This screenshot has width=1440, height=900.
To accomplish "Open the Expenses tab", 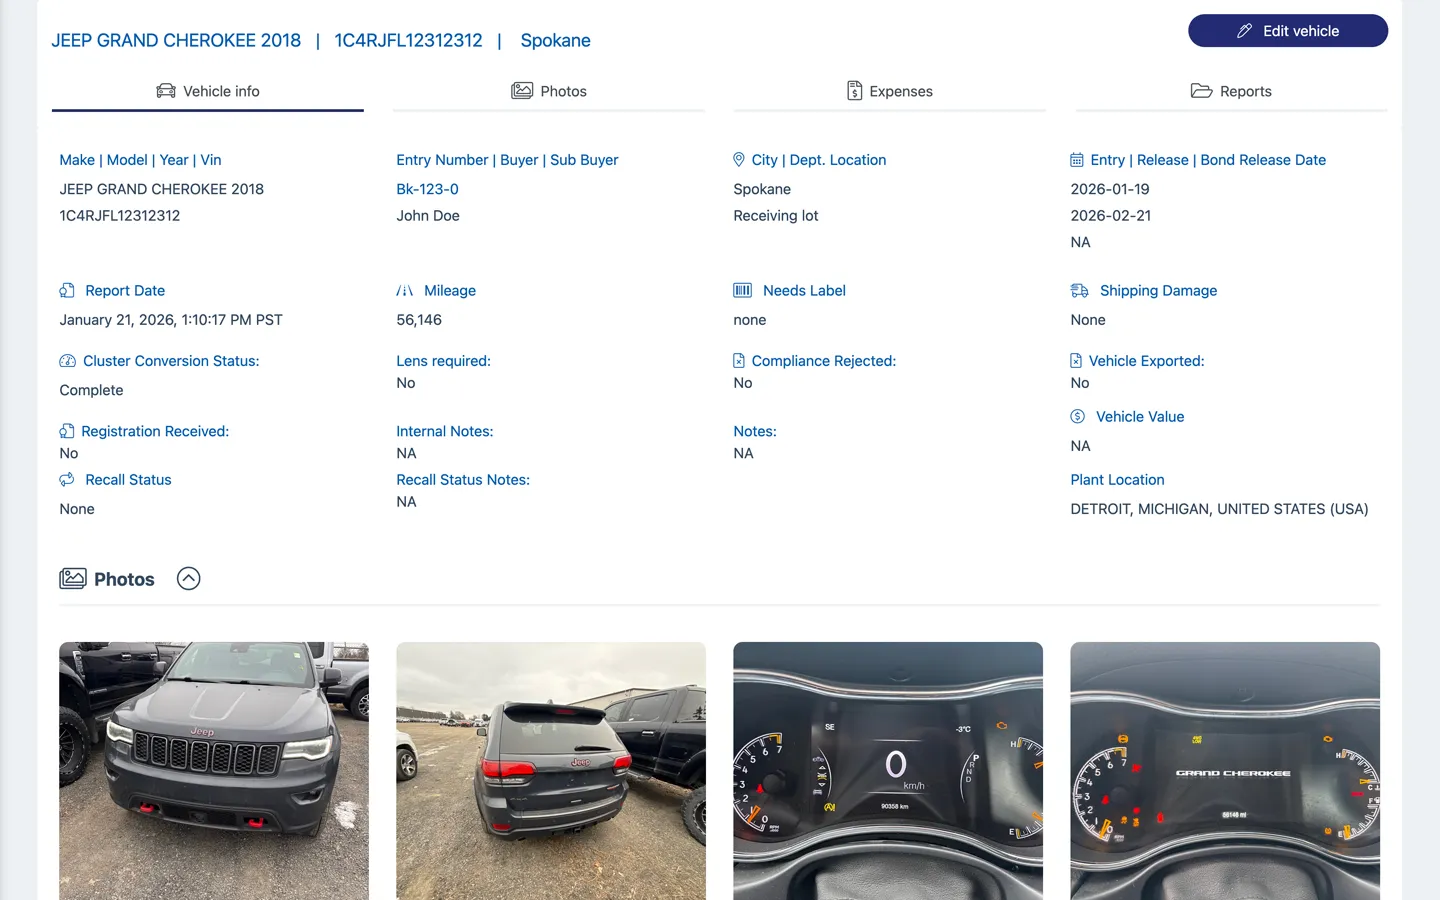I will [x=889, y=91].
